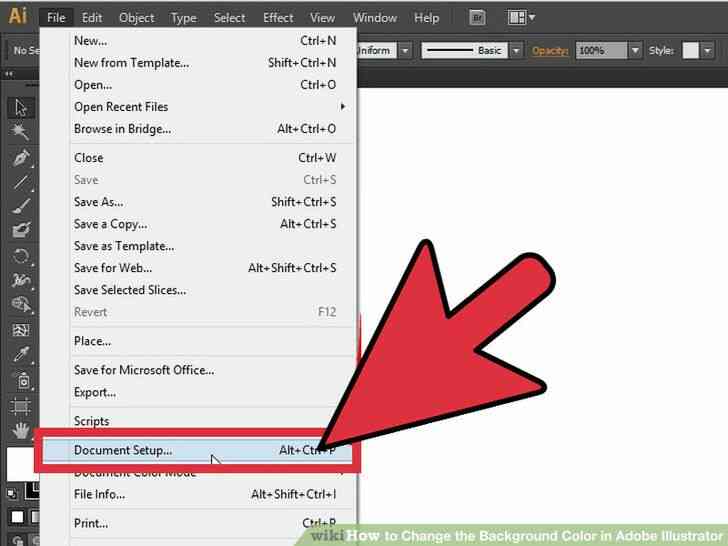Select the Hand tool
Screen dimensions: 728x546
[20, 431]
